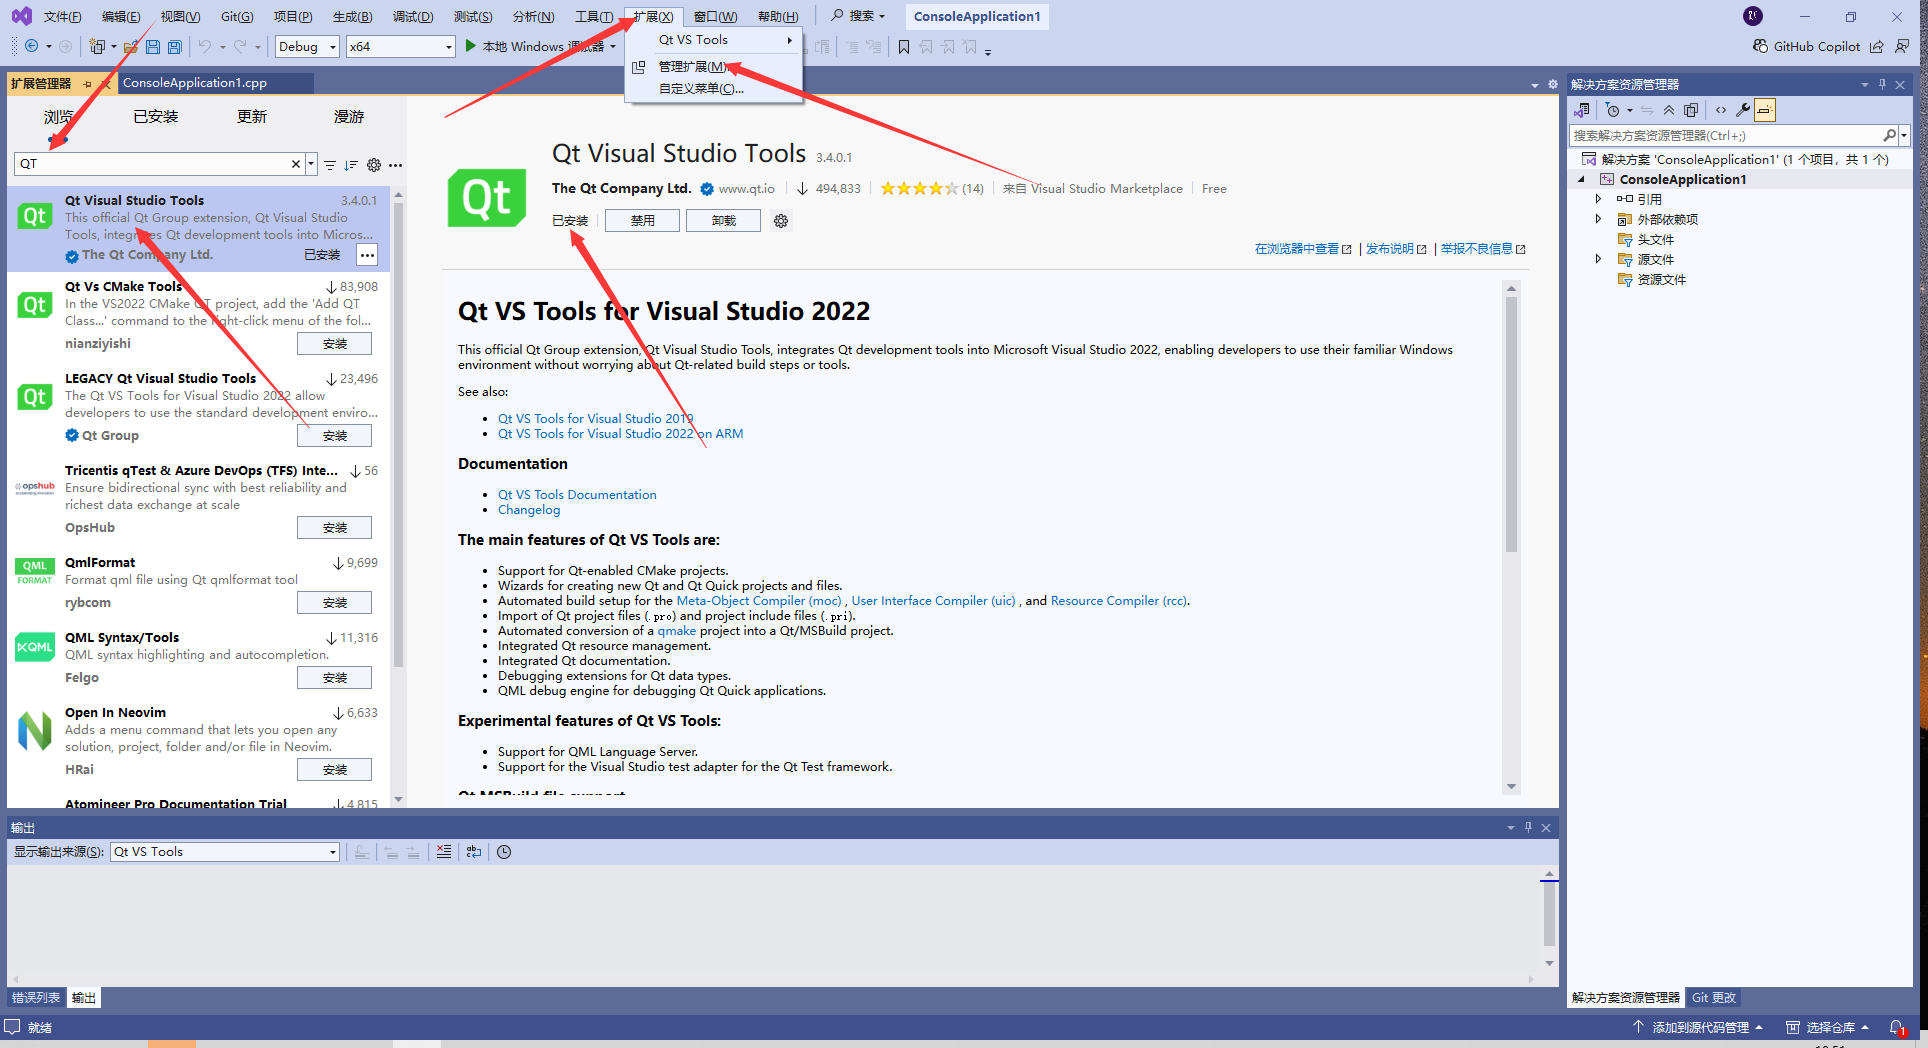
Task: Open the three-dot menu on Qt Visual Studio Tools item
Action: tap(368, 255)
